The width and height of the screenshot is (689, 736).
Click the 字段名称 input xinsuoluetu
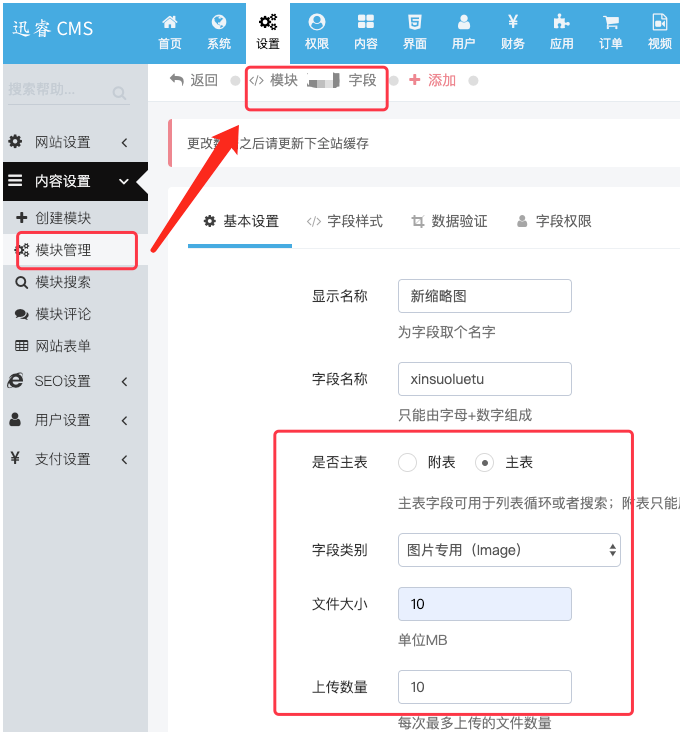[x=485, y=379]
